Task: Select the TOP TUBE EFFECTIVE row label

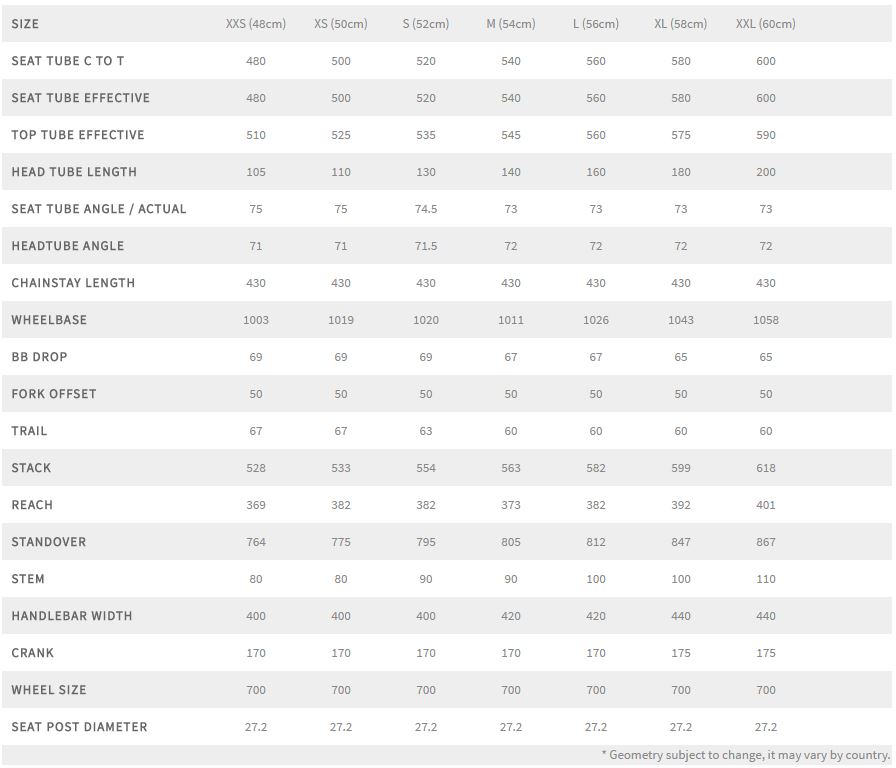Action: [x=78, y=135]
